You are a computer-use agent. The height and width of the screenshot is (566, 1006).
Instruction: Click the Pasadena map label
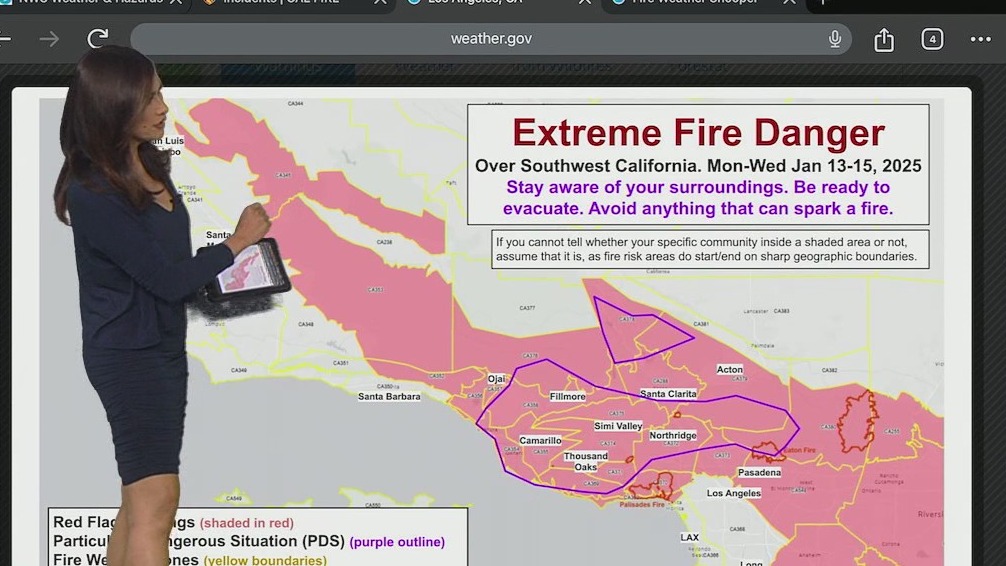click(x=759, y=472)
